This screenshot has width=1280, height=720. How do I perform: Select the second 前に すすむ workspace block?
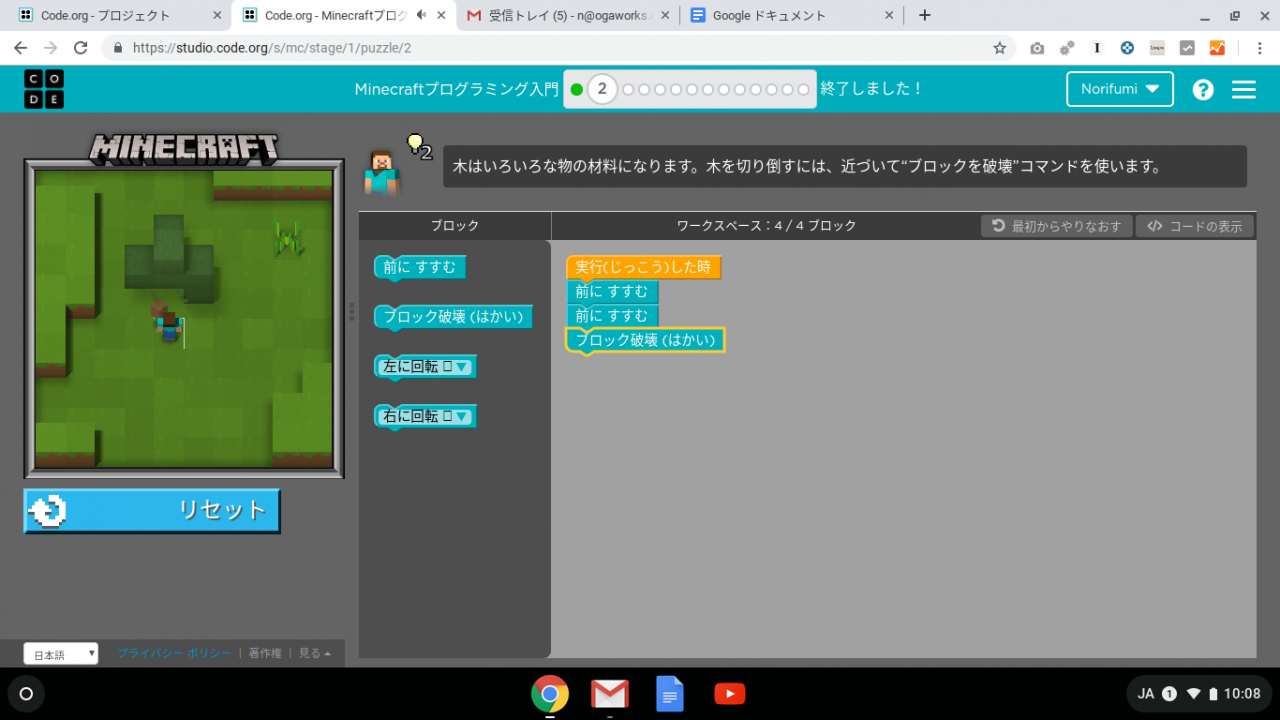[x=612, y=315]
